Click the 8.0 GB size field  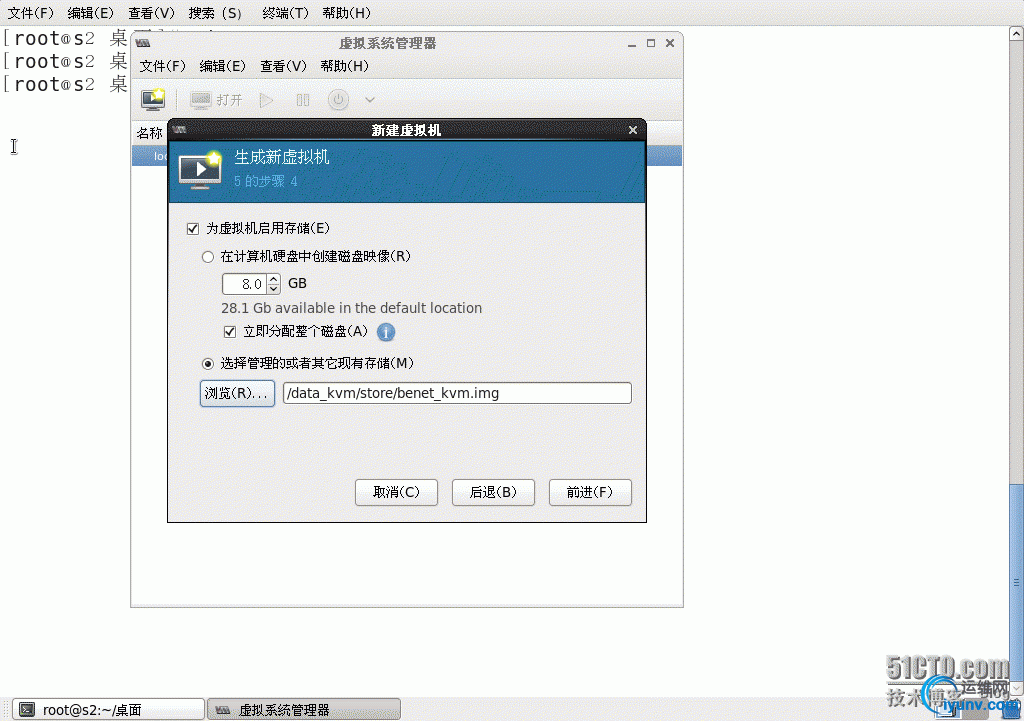(245, 284)
